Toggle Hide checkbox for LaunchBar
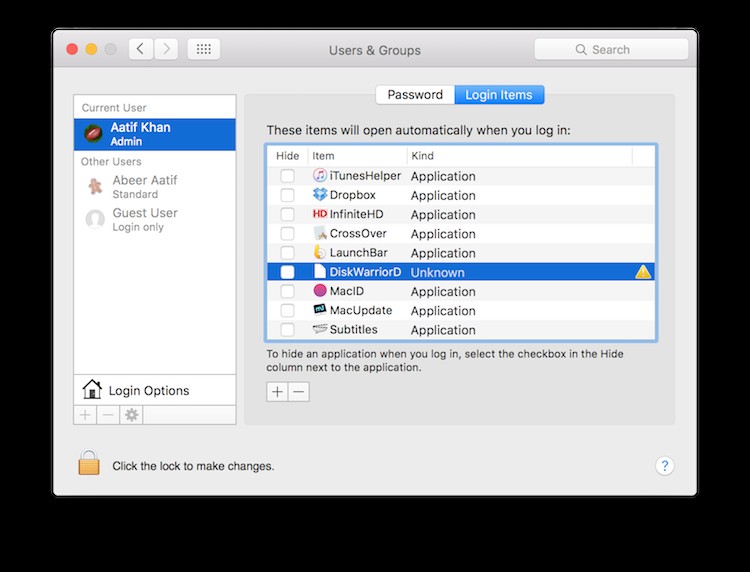750x572 pixels. 287,253
